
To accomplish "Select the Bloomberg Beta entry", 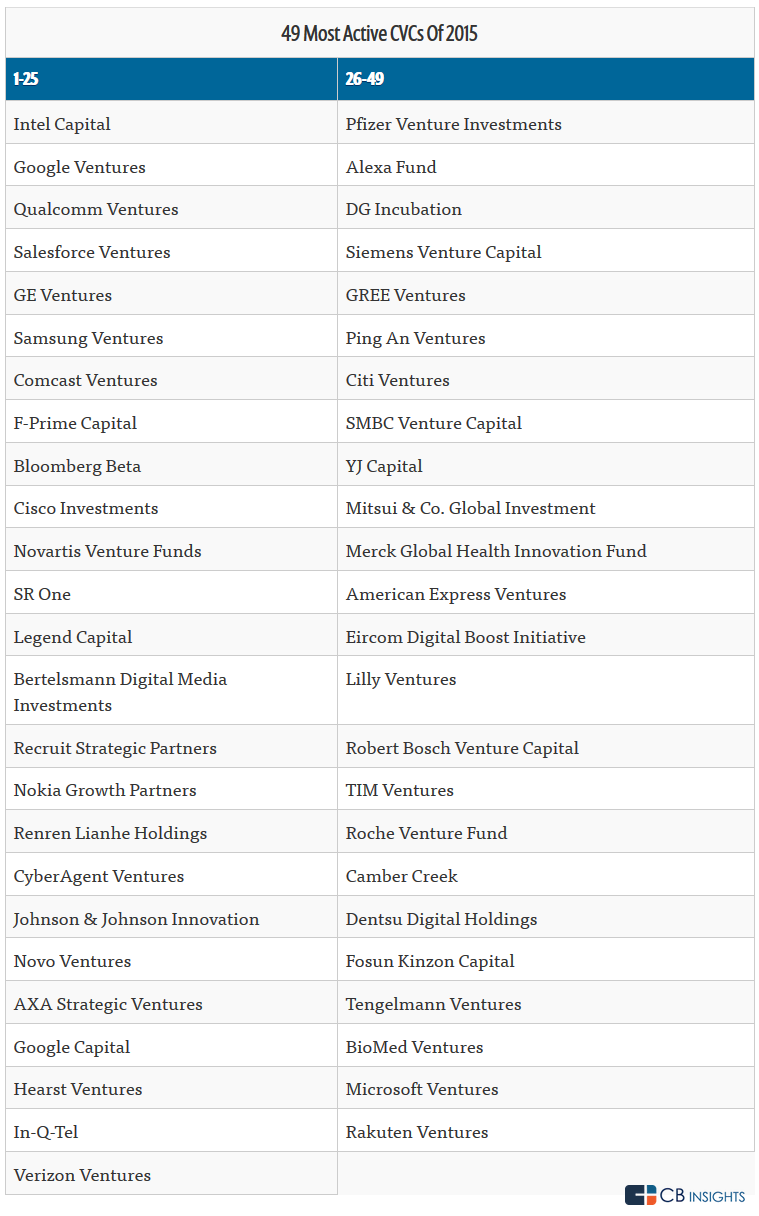I will pyautogui.click(x=77, y=466).
